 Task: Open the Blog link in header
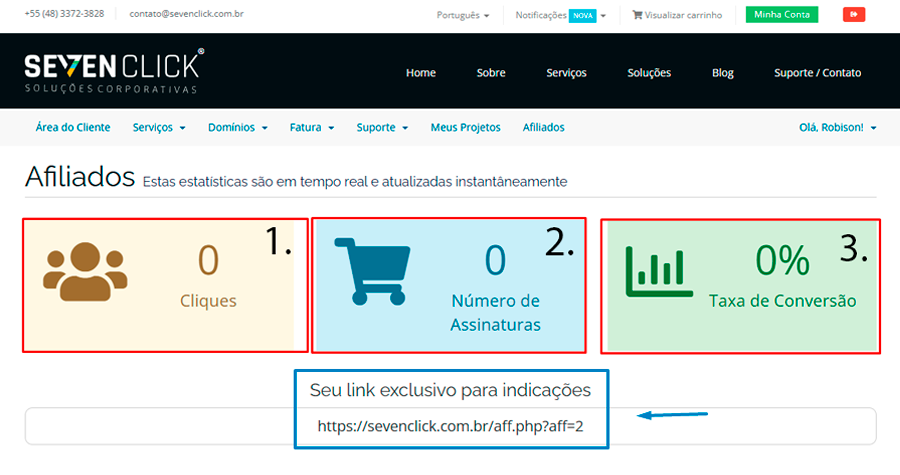click(x=722, y=73)
